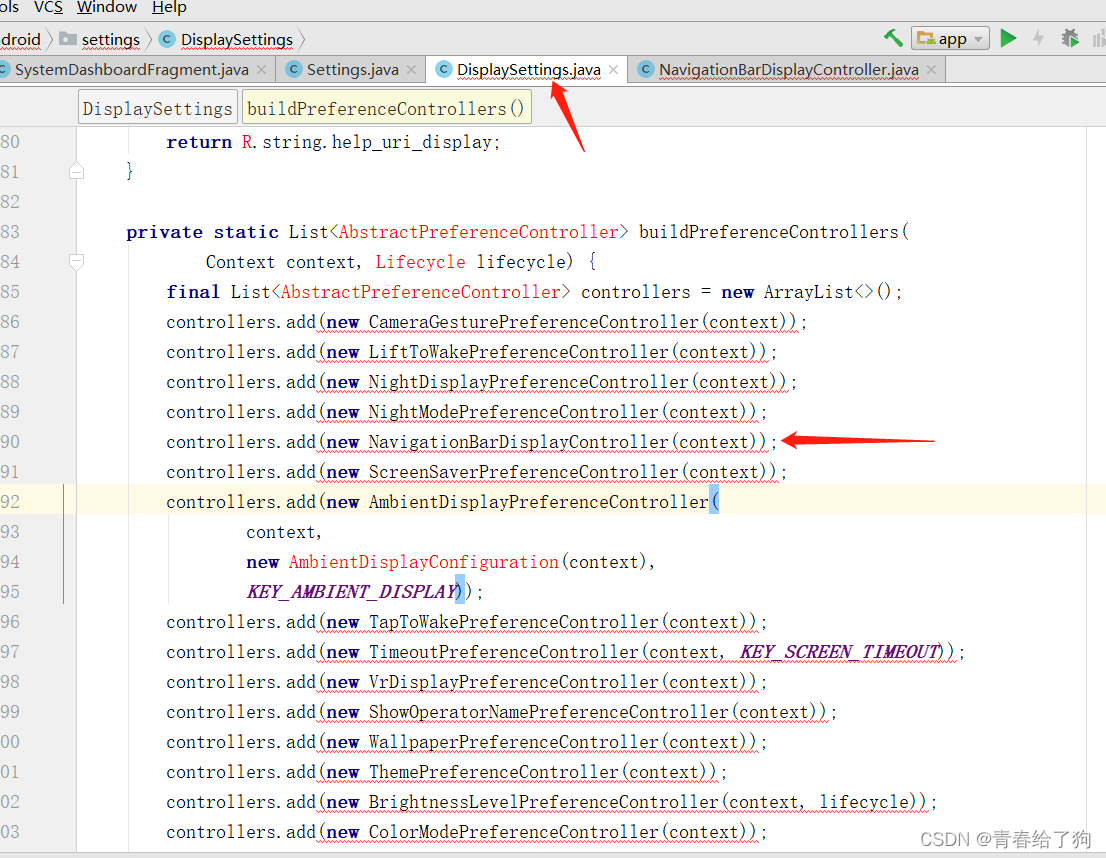The image size is (1106, 858).
Task: Collapse the fold marker at line 84
Action: coord(77,262)
